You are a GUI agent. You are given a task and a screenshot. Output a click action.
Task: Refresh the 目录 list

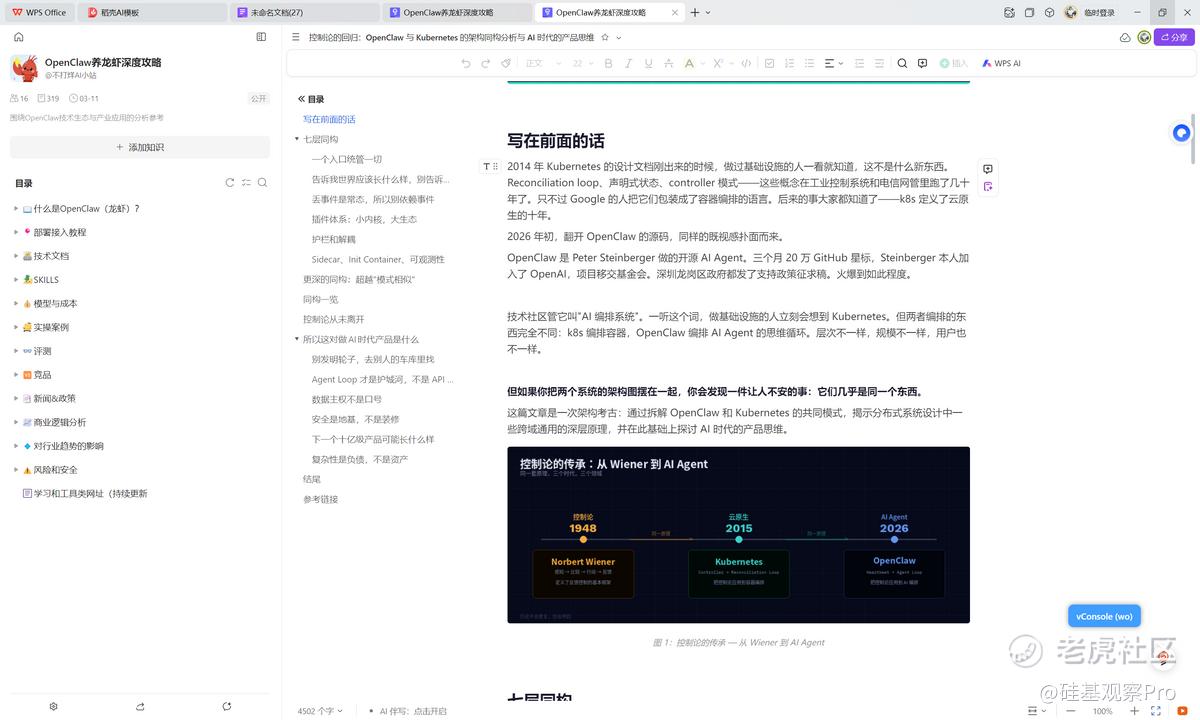pyautogui.click(x=230, y=183)
